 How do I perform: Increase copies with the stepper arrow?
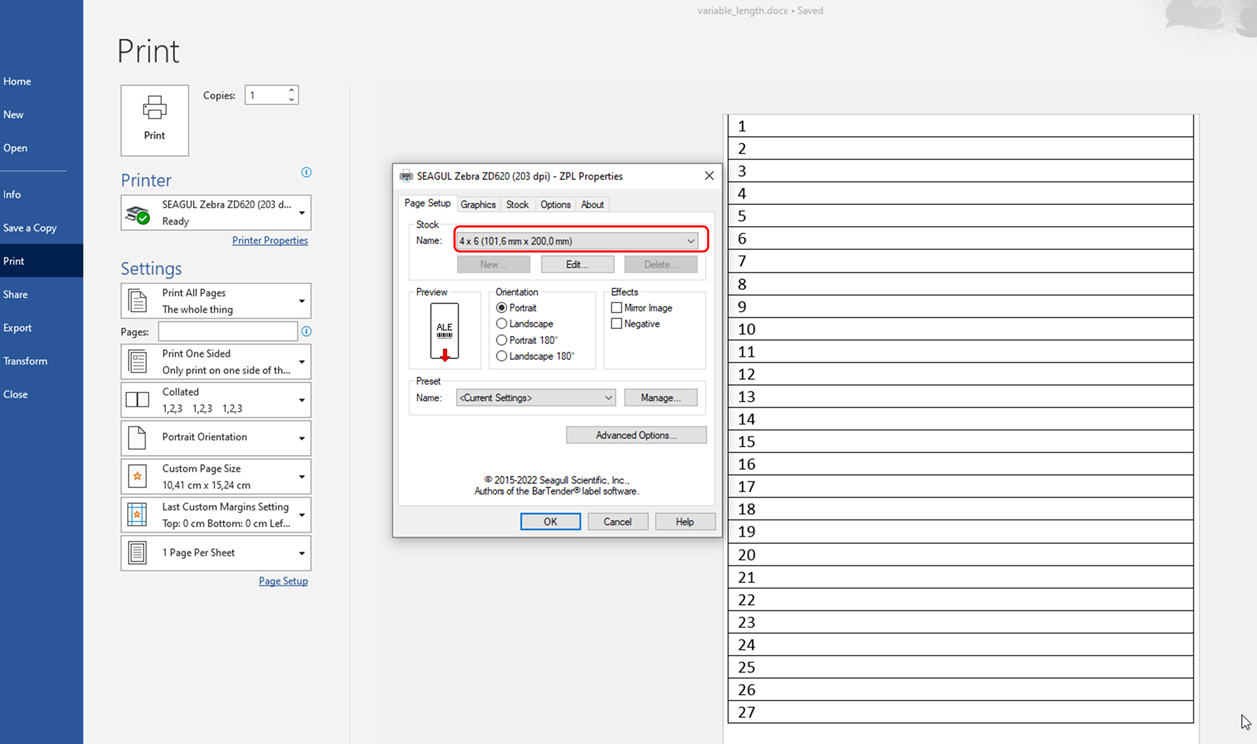[x=290, y=90]
